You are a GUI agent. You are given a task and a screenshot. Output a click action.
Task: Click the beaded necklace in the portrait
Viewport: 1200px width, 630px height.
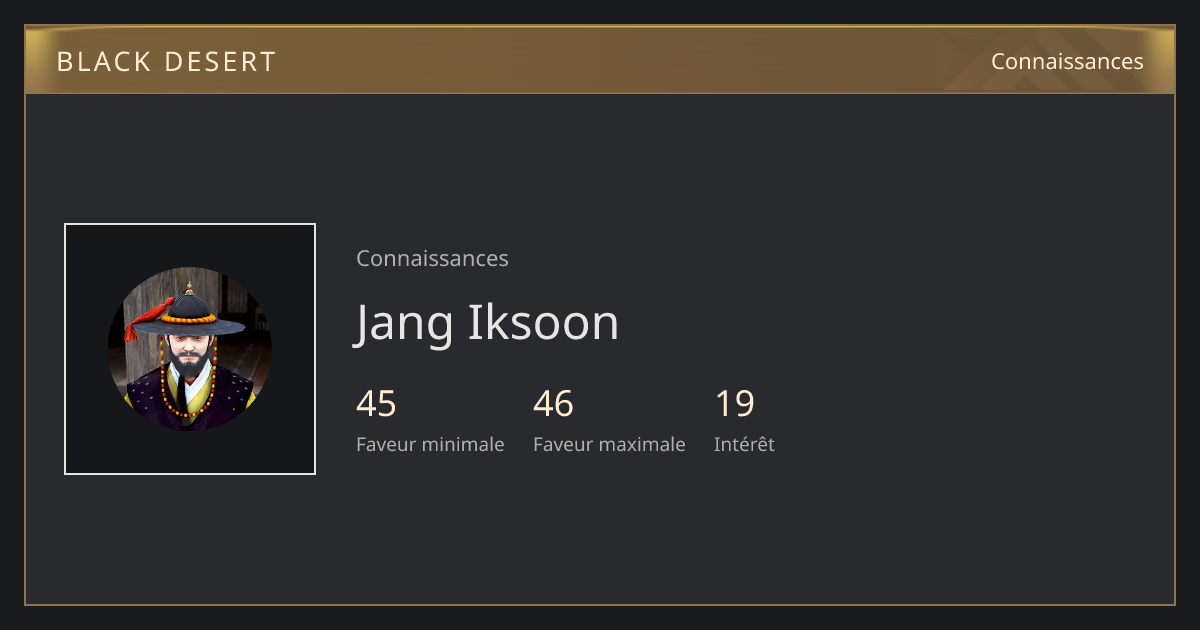tap(187, 388)
